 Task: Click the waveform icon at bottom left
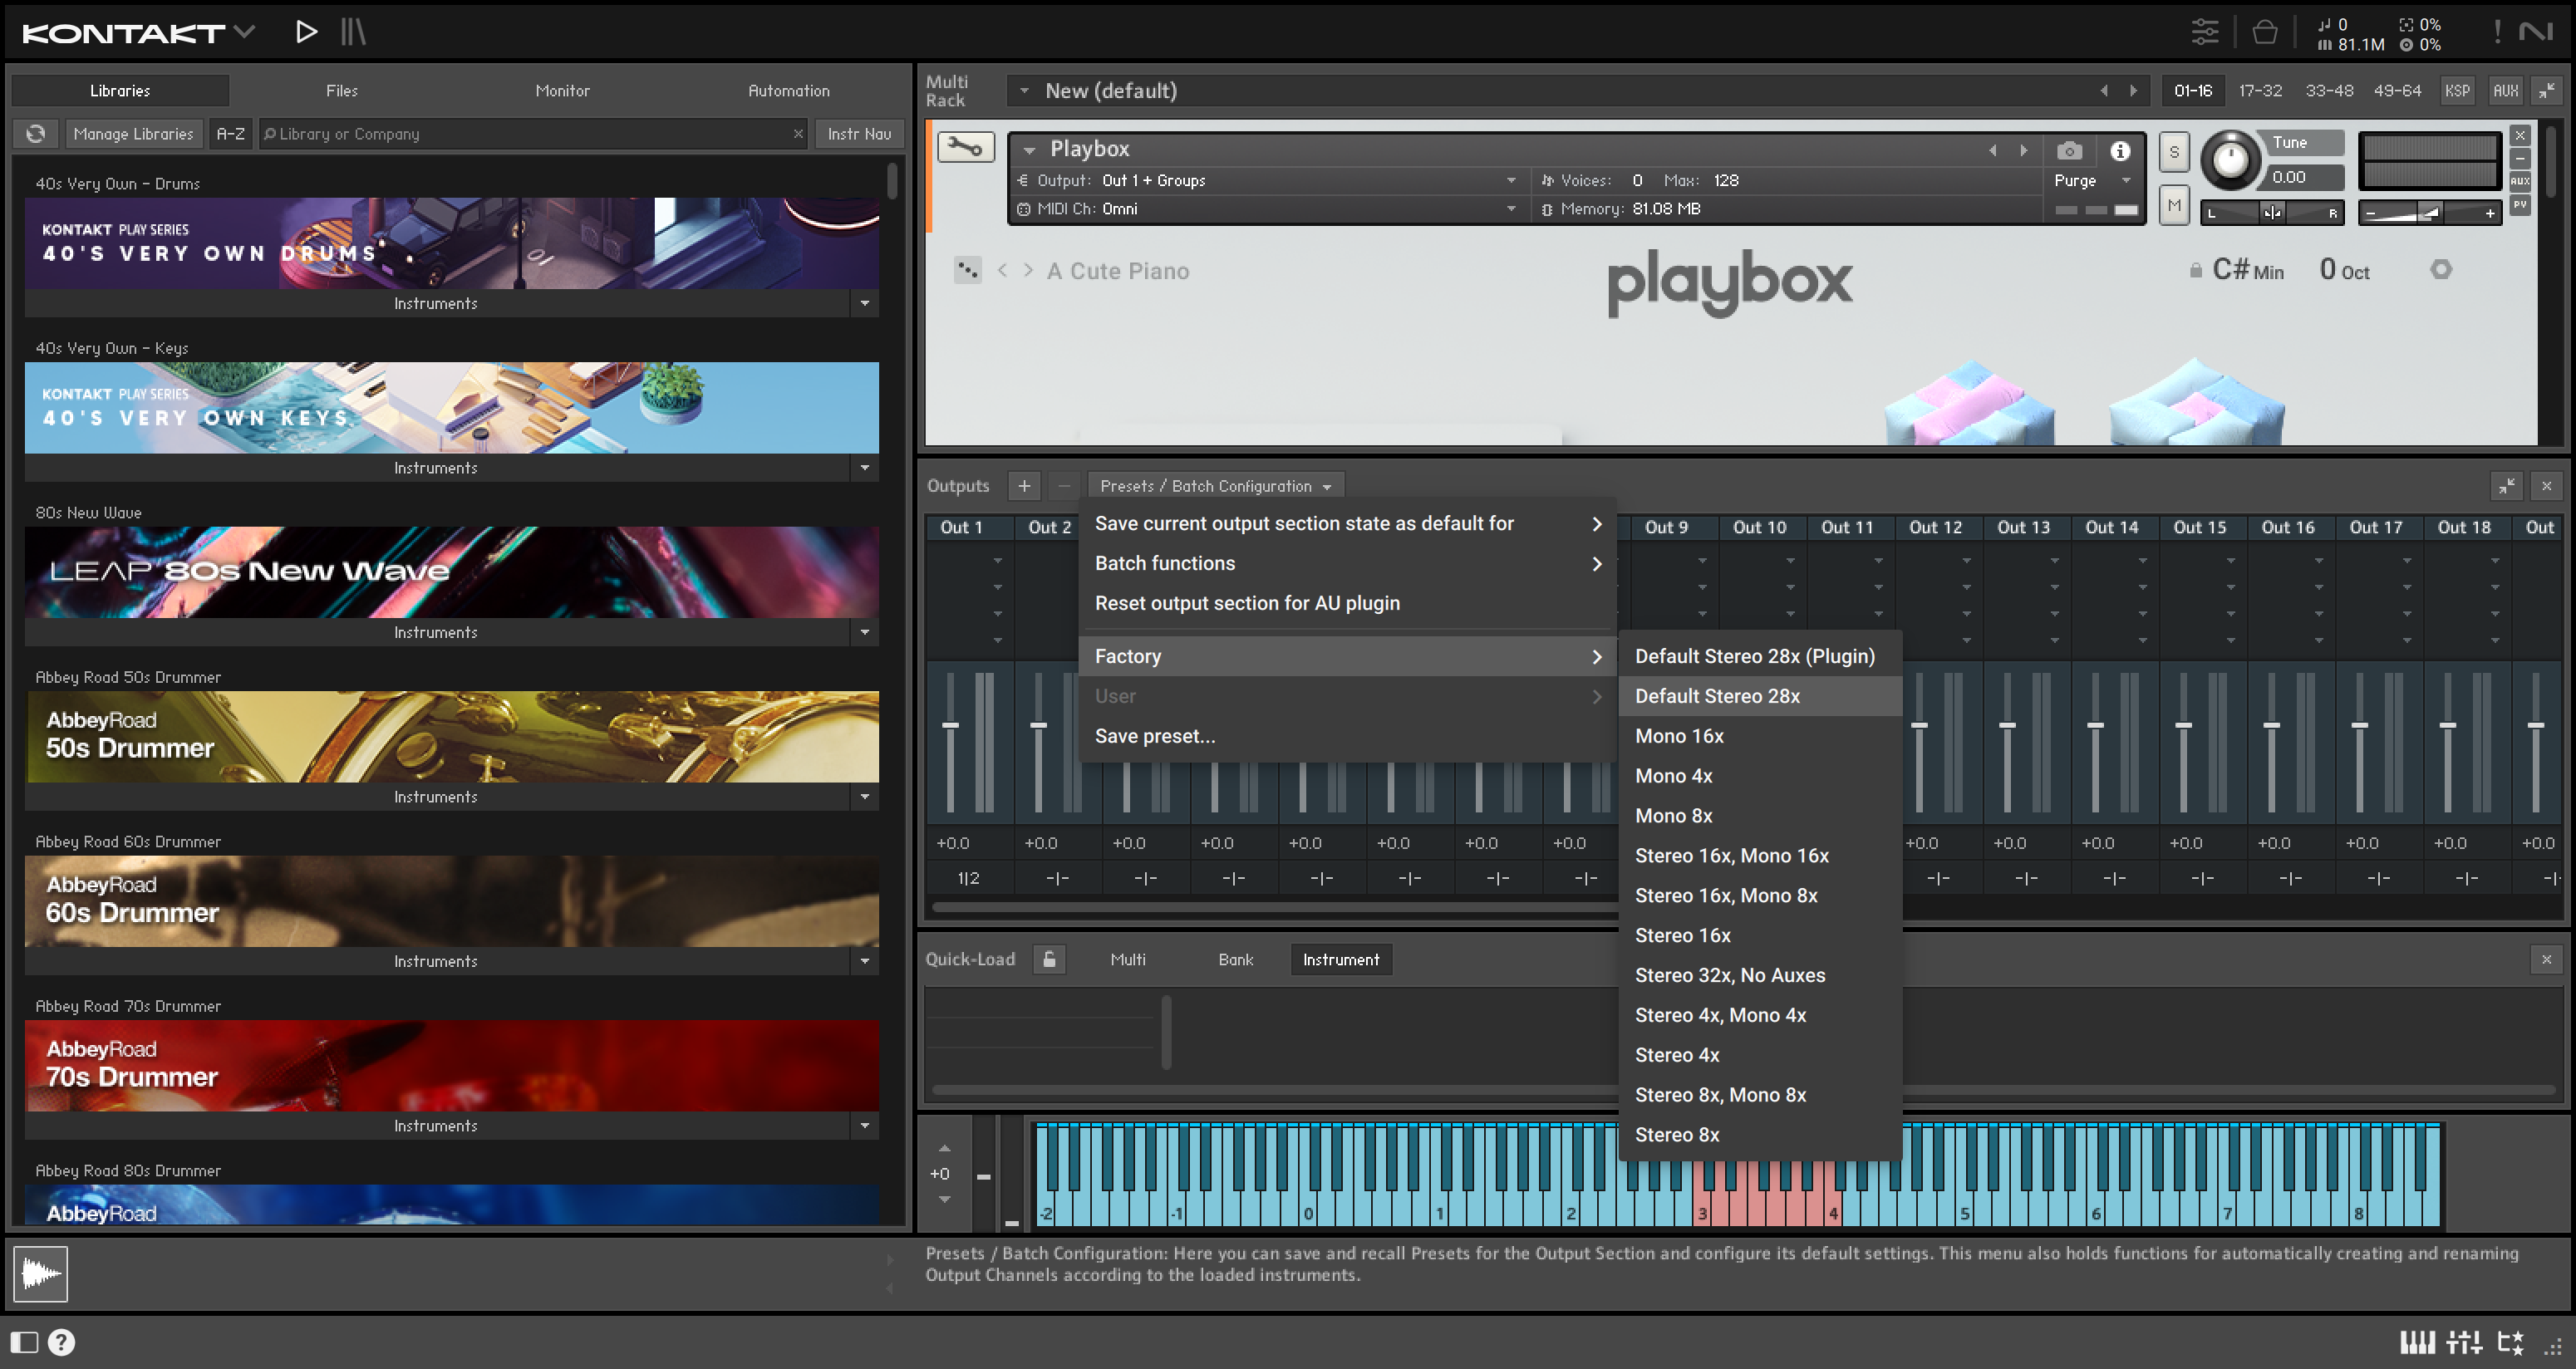[41, 1273]
